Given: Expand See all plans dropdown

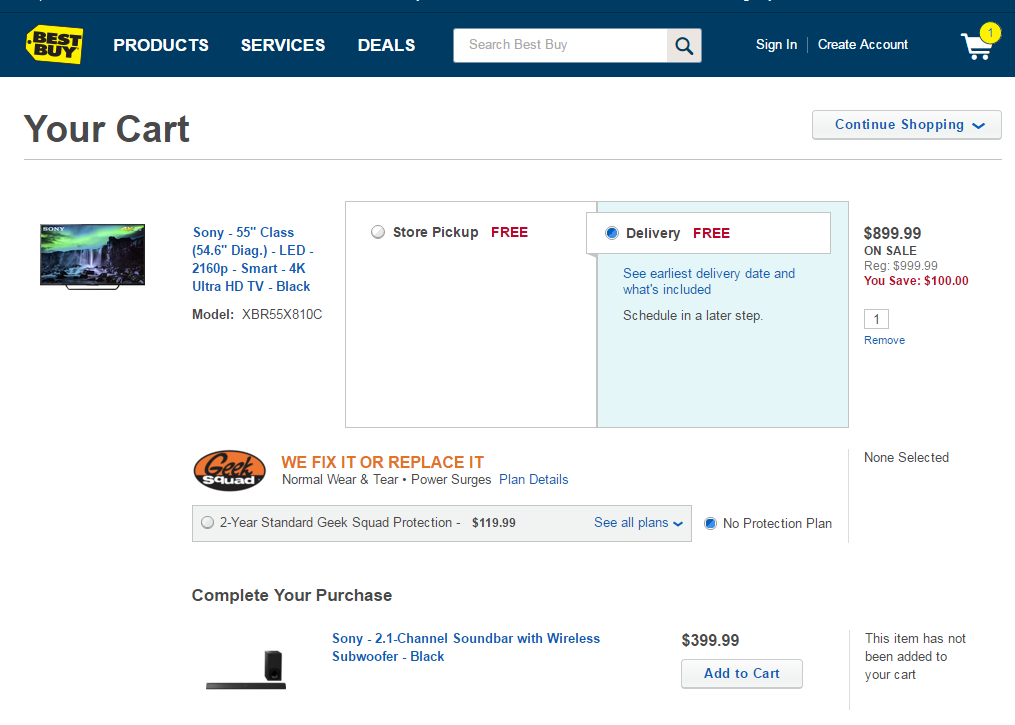Looking at the screenshot, I should pyautogui.click(x=638, y=522).
